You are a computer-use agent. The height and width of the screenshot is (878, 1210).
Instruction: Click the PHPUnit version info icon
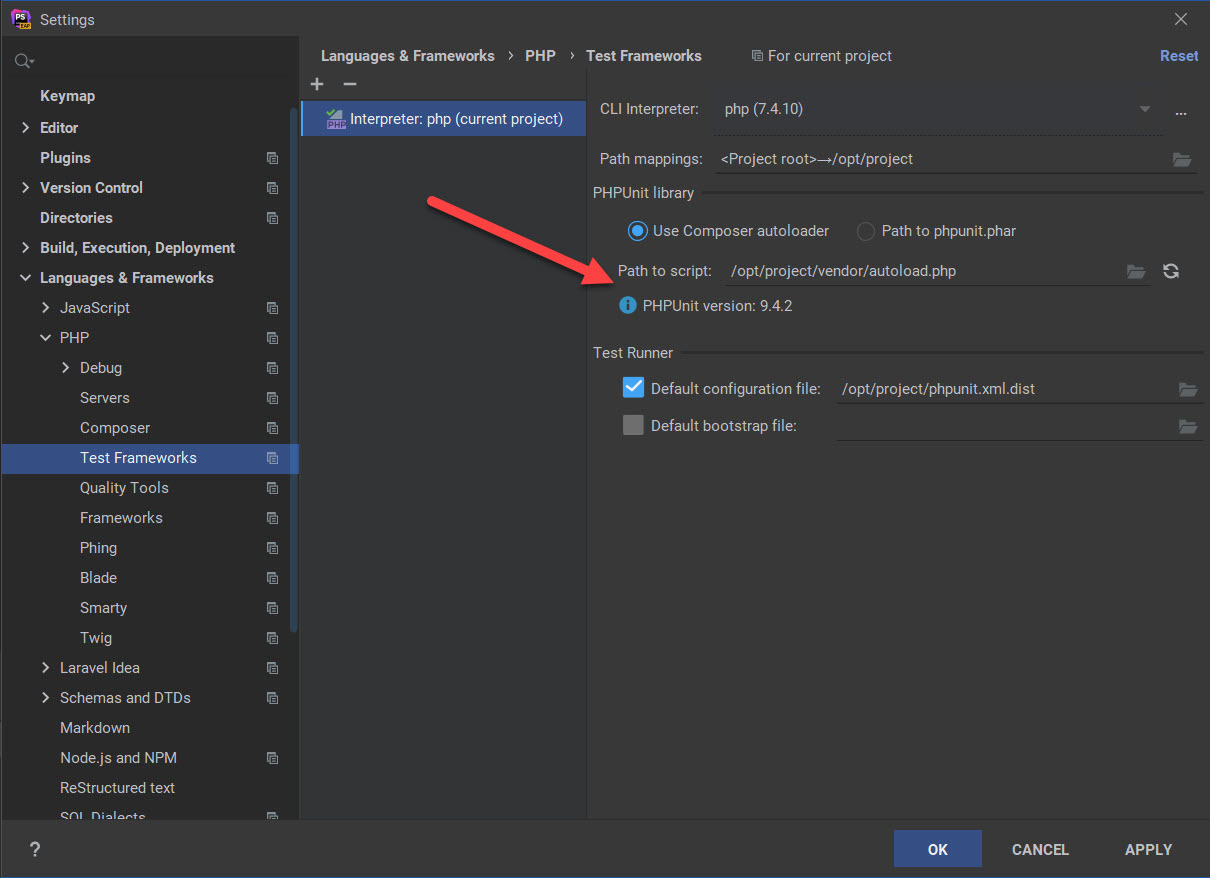coord(627,305)
